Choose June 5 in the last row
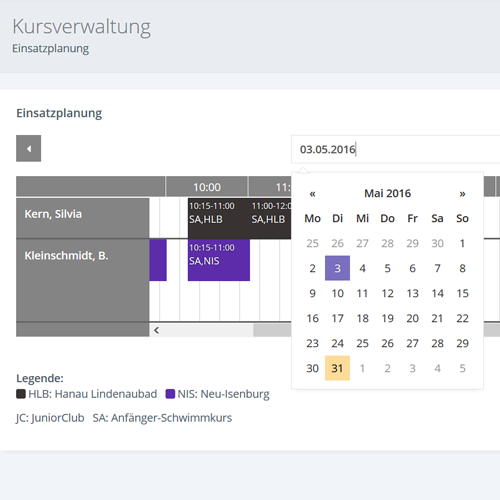 click(462, 368)
